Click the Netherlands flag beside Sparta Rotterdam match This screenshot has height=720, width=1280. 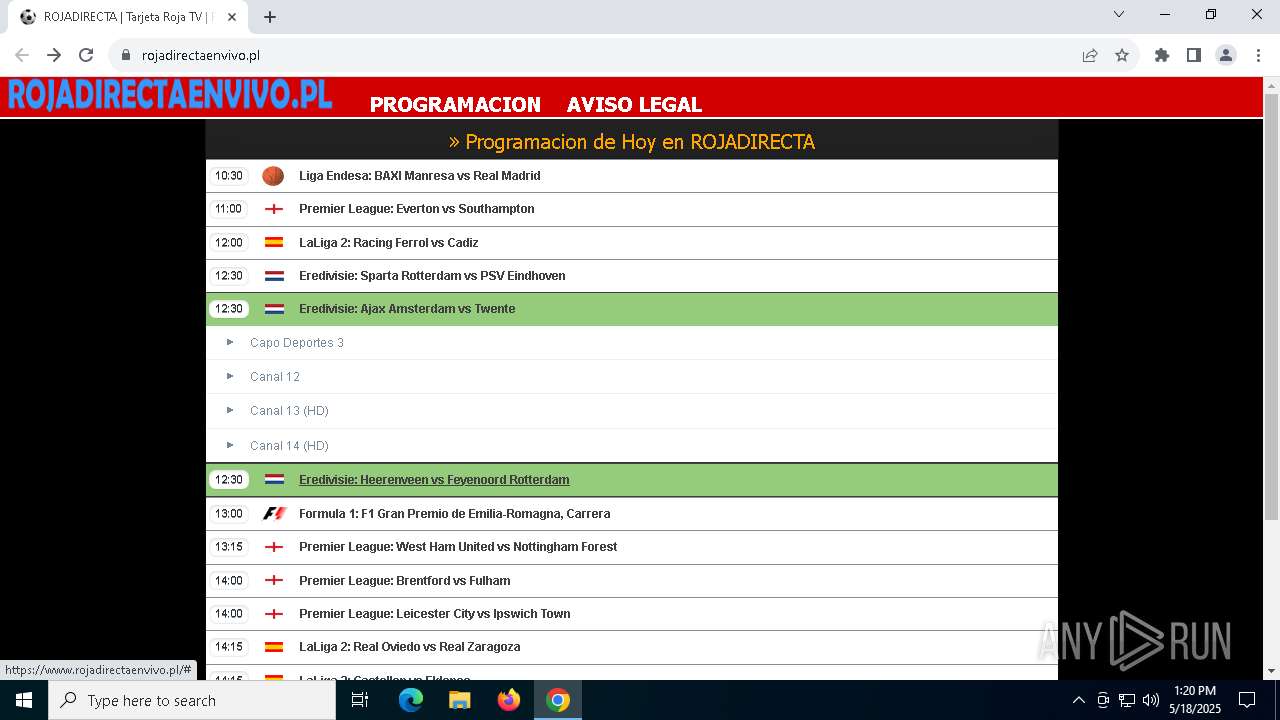point(274,276)
